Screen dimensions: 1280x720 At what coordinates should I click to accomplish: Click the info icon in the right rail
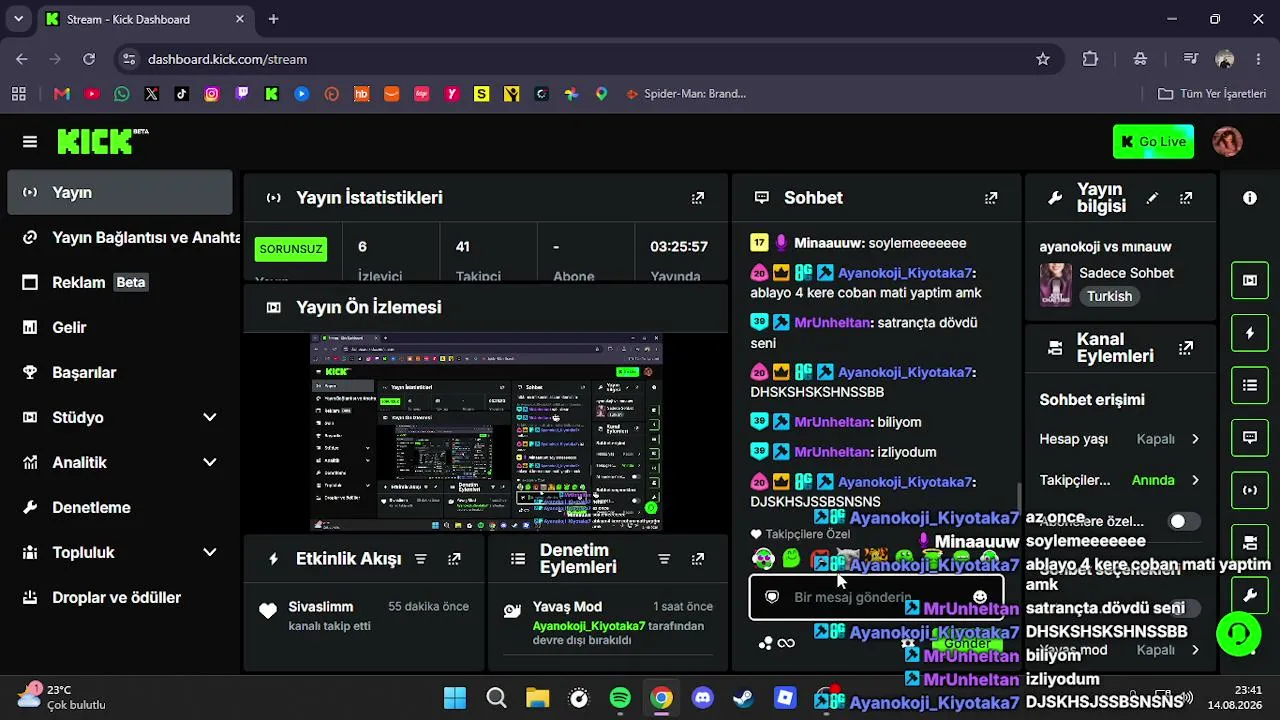point(1250,198)
